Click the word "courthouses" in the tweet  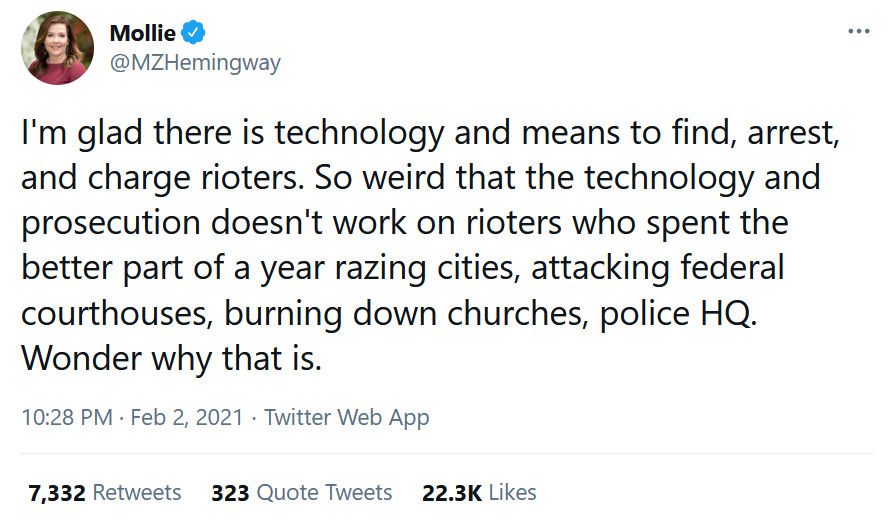click(x=116, y=312)
